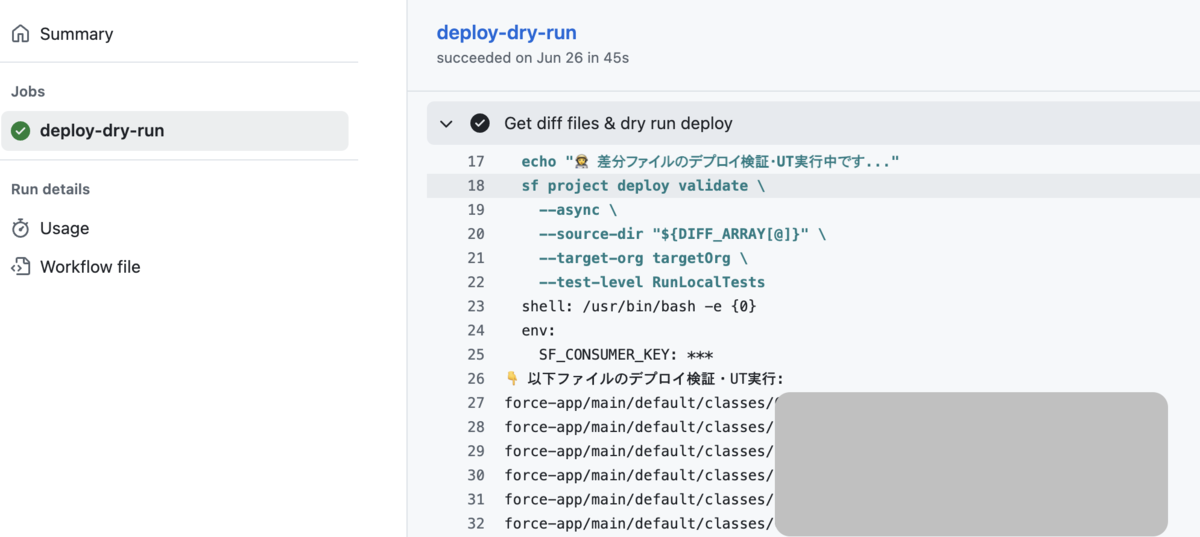Click log line number 21

tap(476, 258)
